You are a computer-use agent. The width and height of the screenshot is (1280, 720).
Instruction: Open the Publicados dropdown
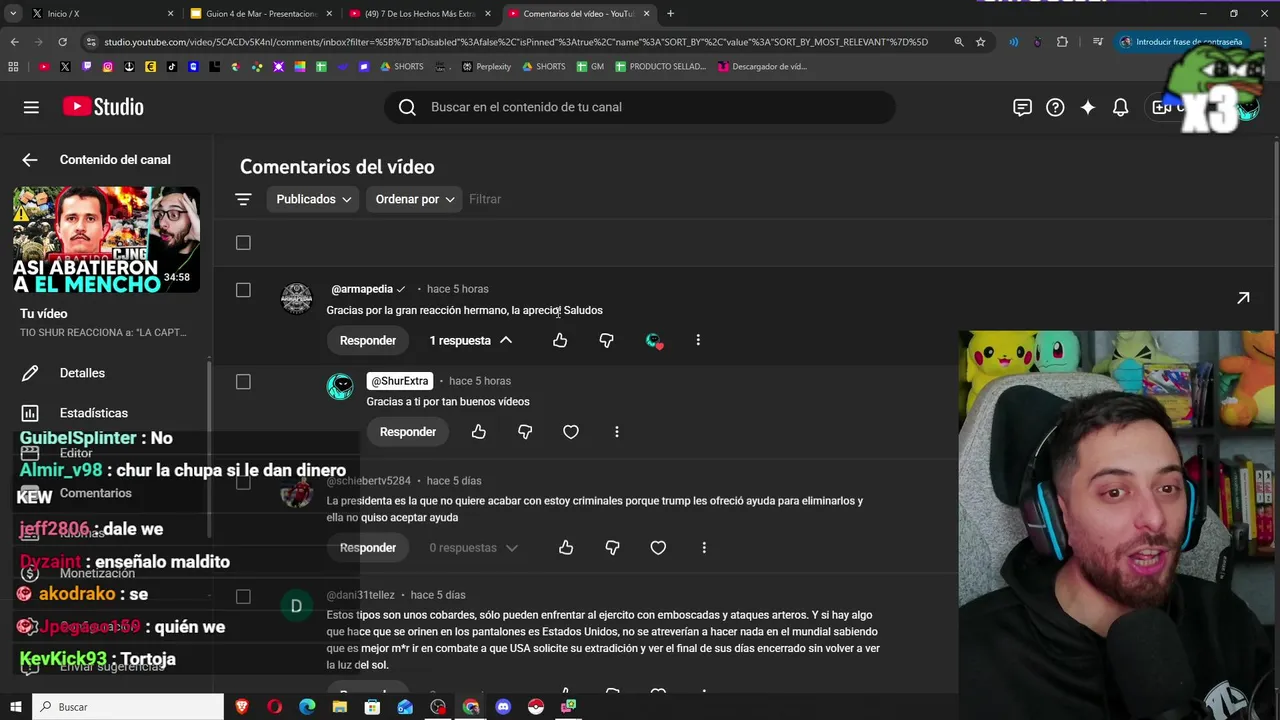coord(314,199)
